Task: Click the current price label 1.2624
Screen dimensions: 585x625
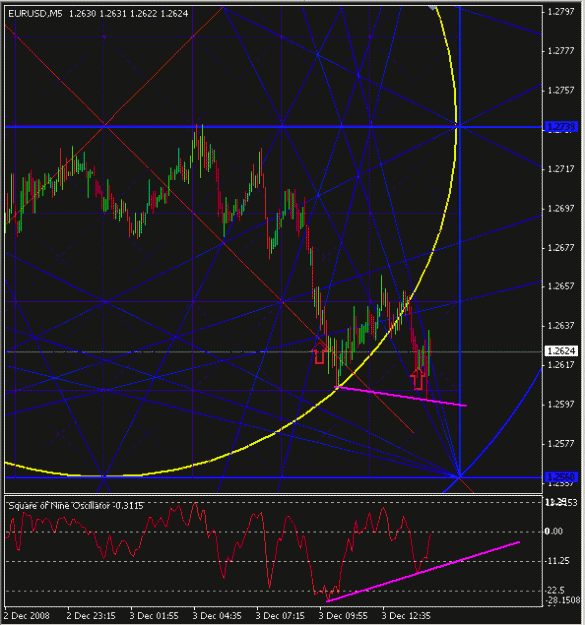Action: pos(561,351)
